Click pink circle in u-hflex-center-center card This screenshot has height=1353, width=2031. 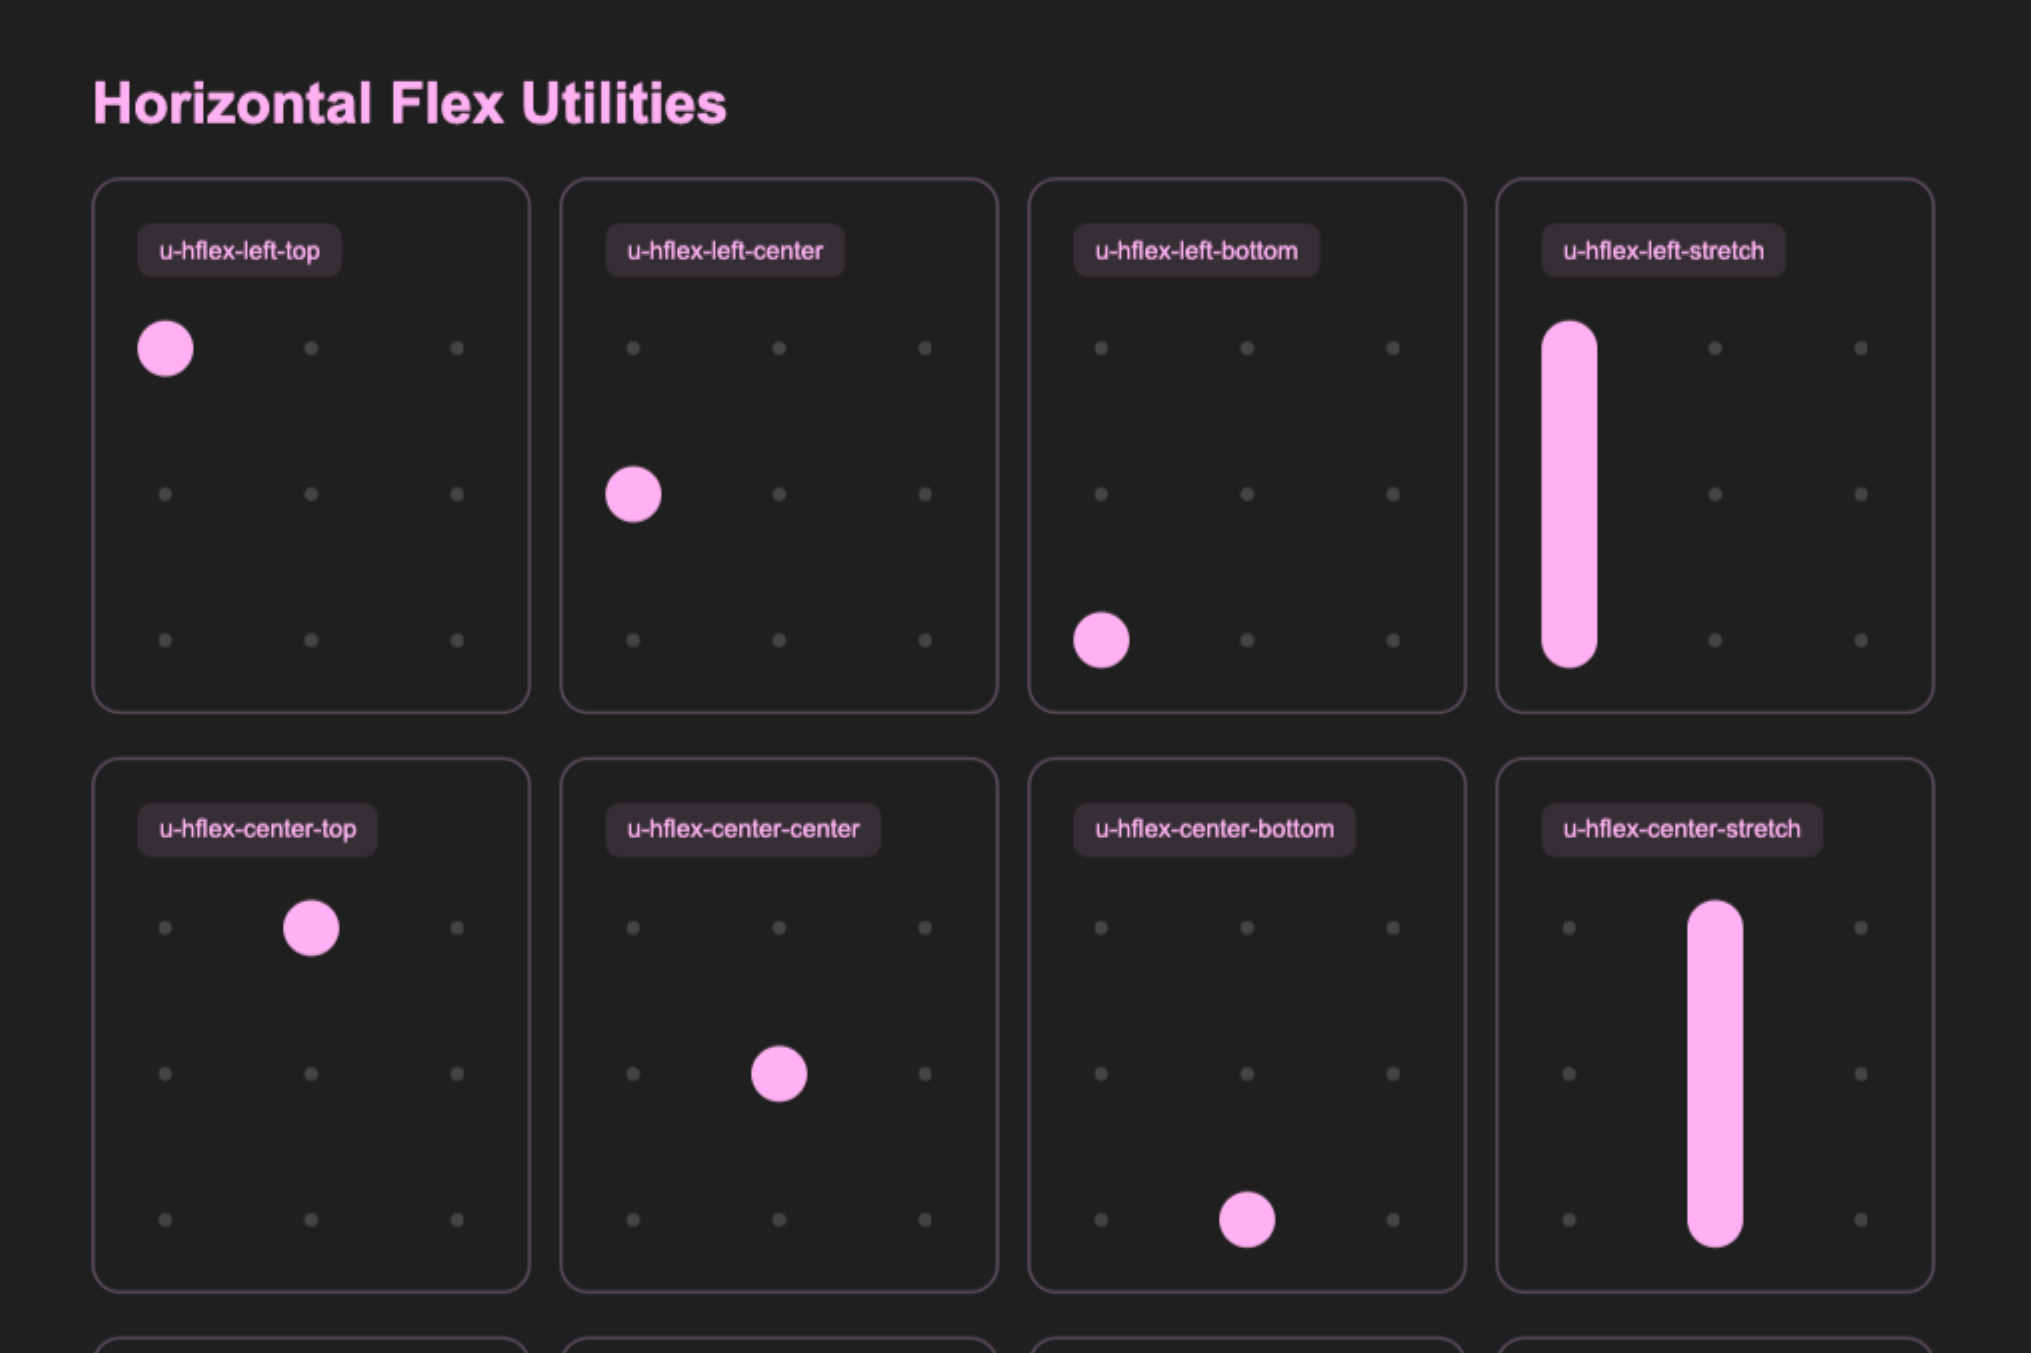click(x=779, y=1074)
